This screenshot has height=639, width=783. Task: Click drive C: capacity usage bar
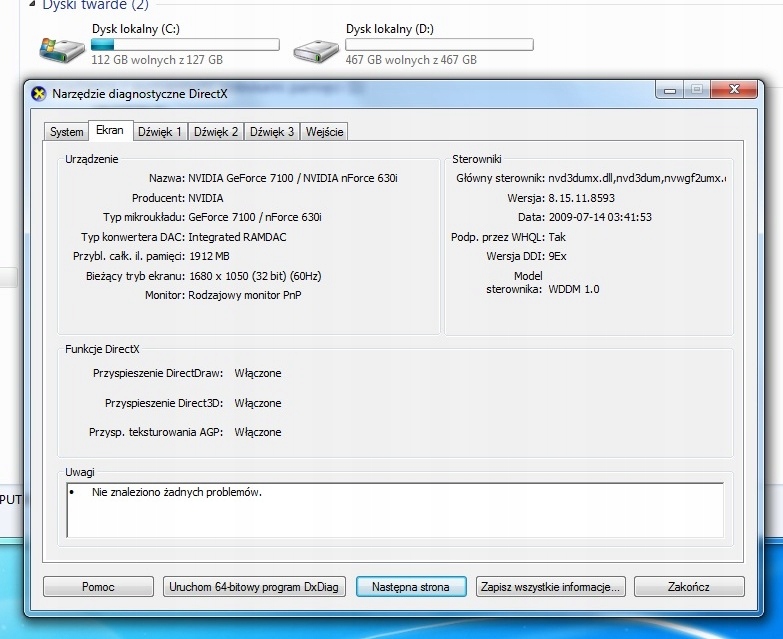[x=185, y=45]
